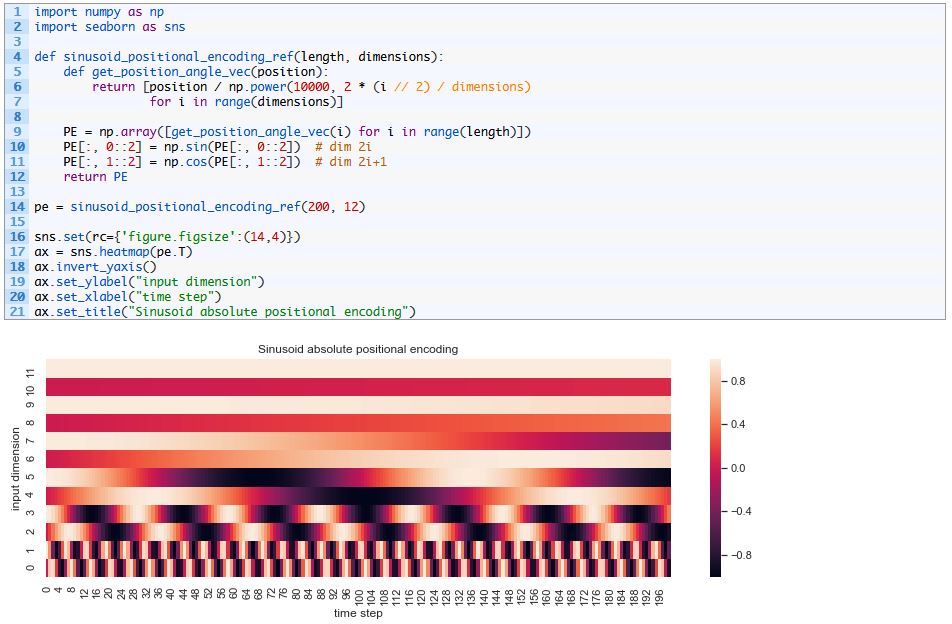
Task: Click the 'sns.heatmap(pe.T)' call
Action: point(131,251)
